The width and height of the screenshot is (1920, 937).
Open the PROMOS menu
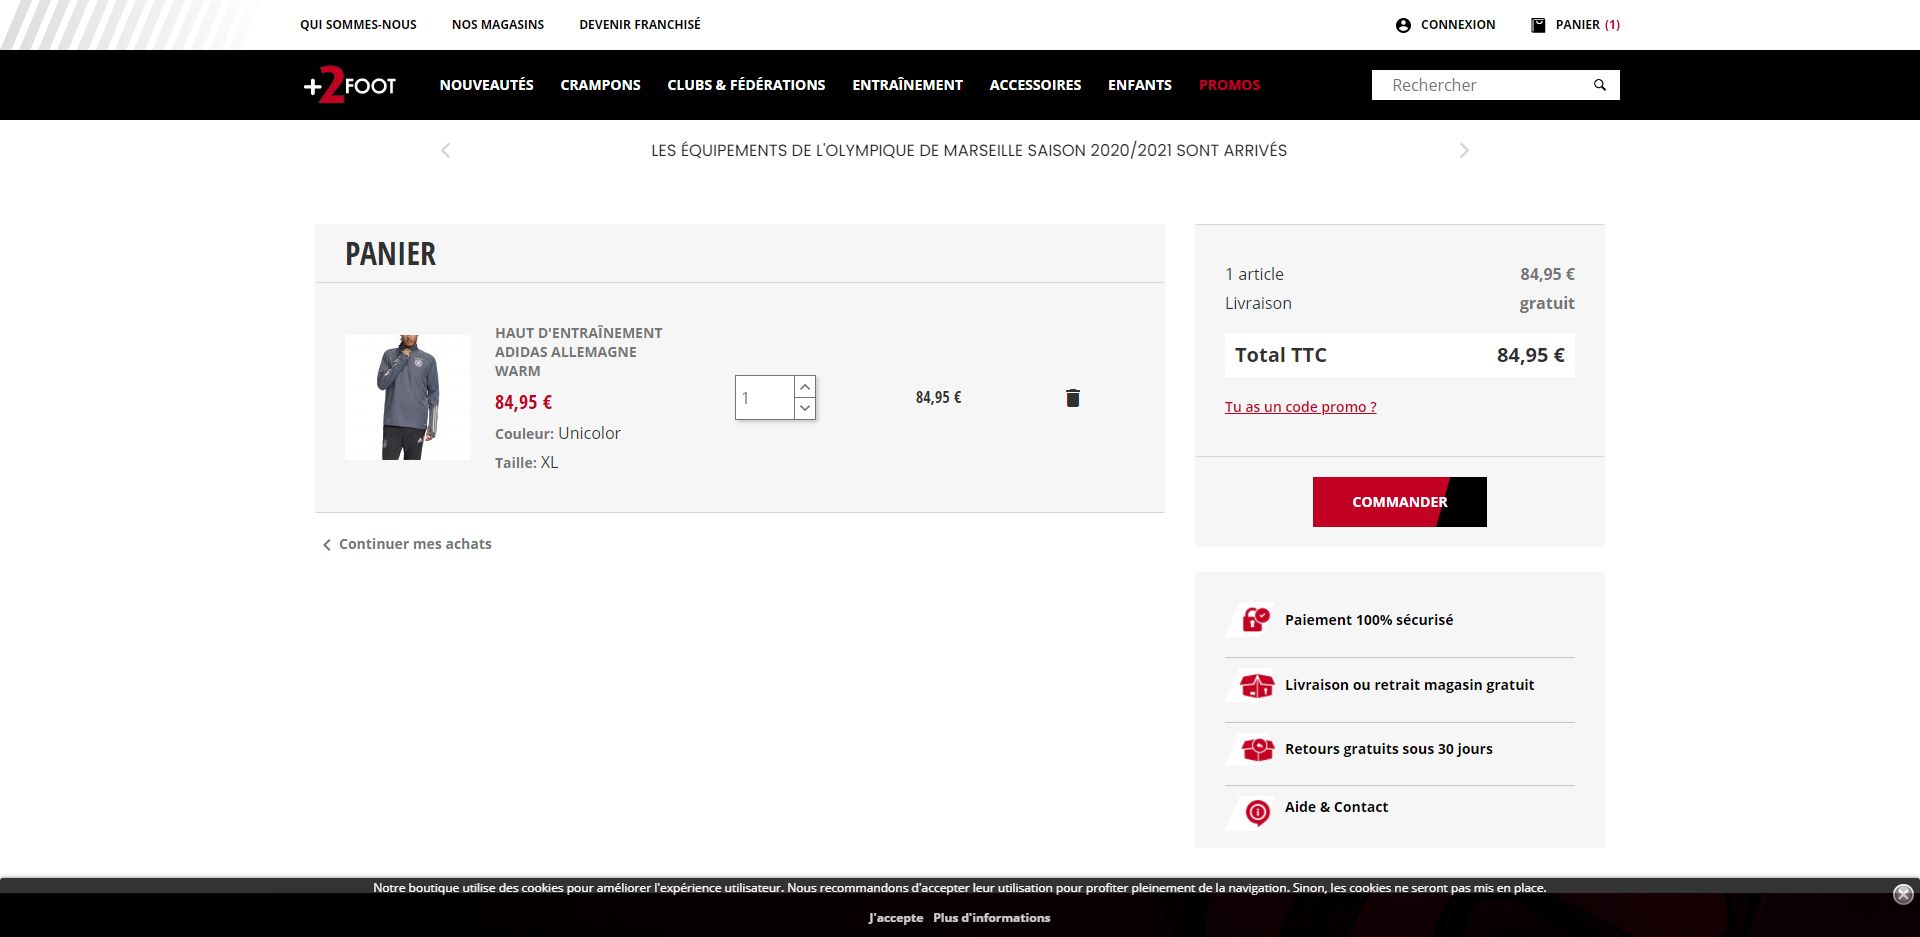pos(1229,85)
